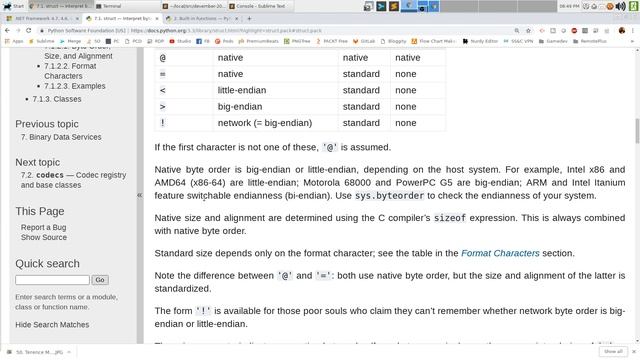Click the 'network (= big-endian)' table cell

click(x=276, y=123)
